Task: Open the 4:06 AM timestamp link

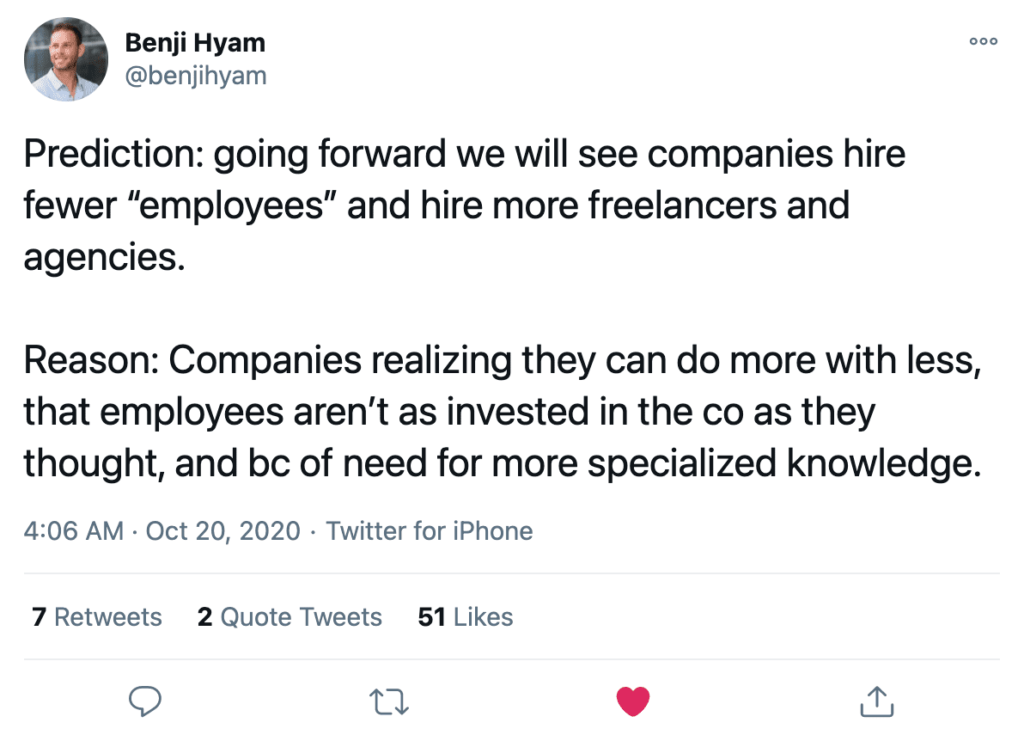Action: [x=73, y=531]
